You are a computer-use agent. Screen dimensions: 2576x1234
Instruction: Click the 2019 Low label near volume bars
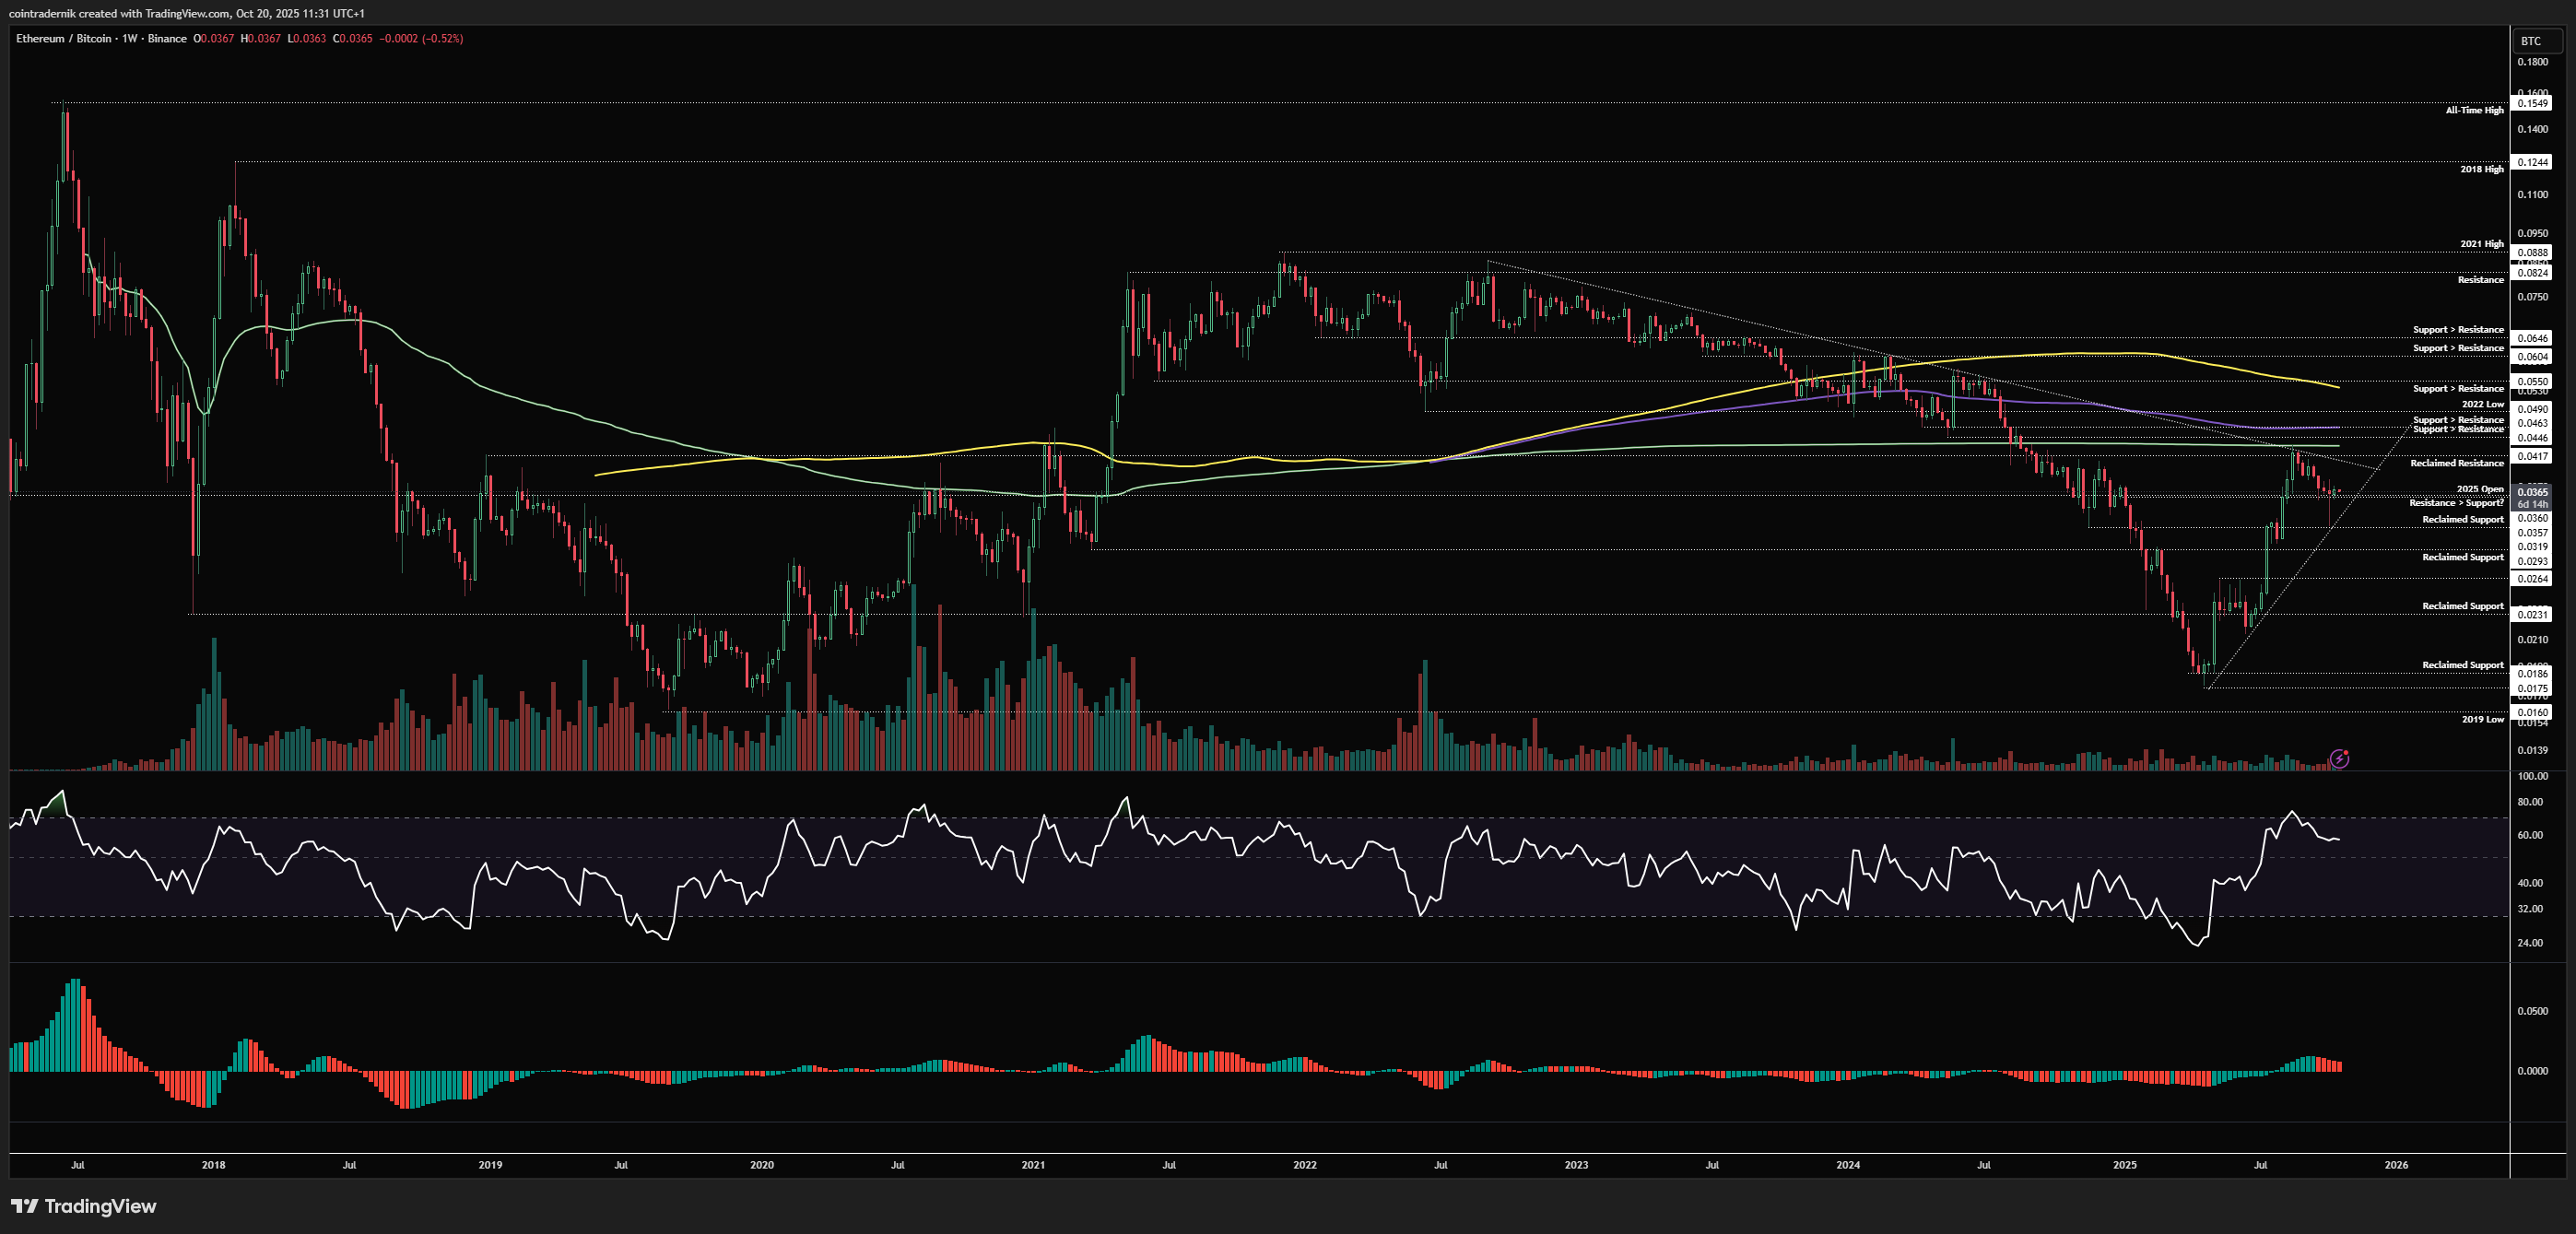click(x=2481, y=720)
